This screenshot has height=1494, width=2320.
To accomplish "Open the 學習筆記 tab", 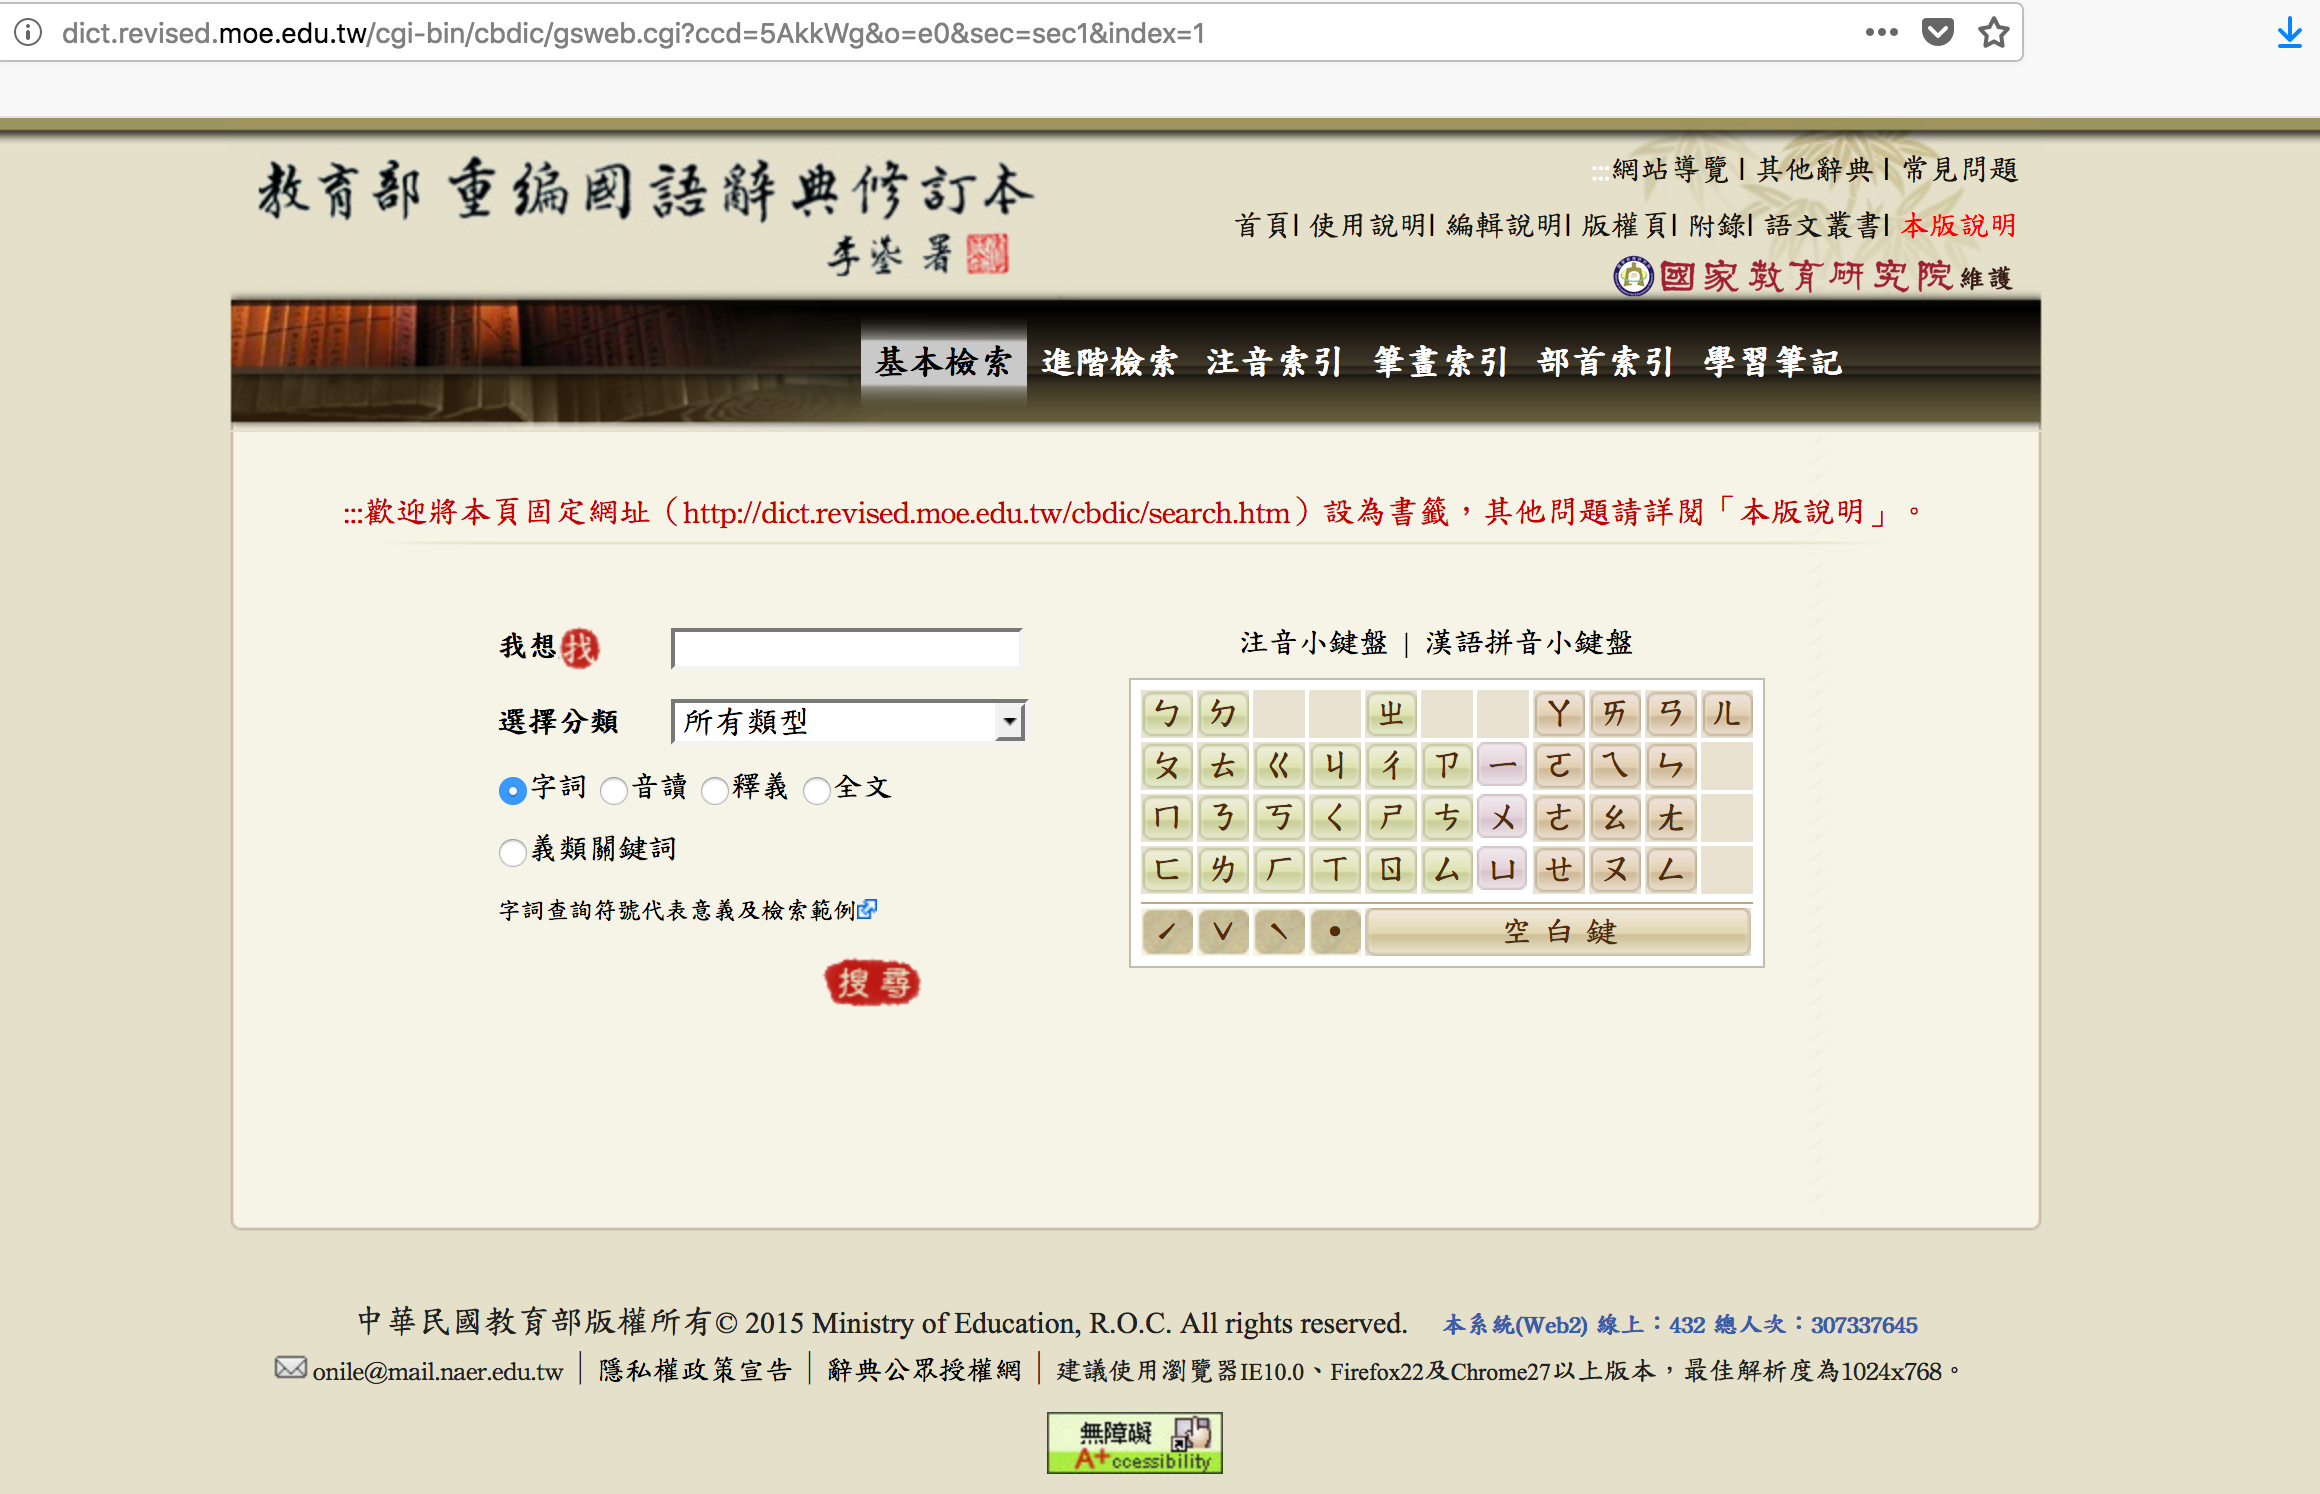I will [1773, 362].
